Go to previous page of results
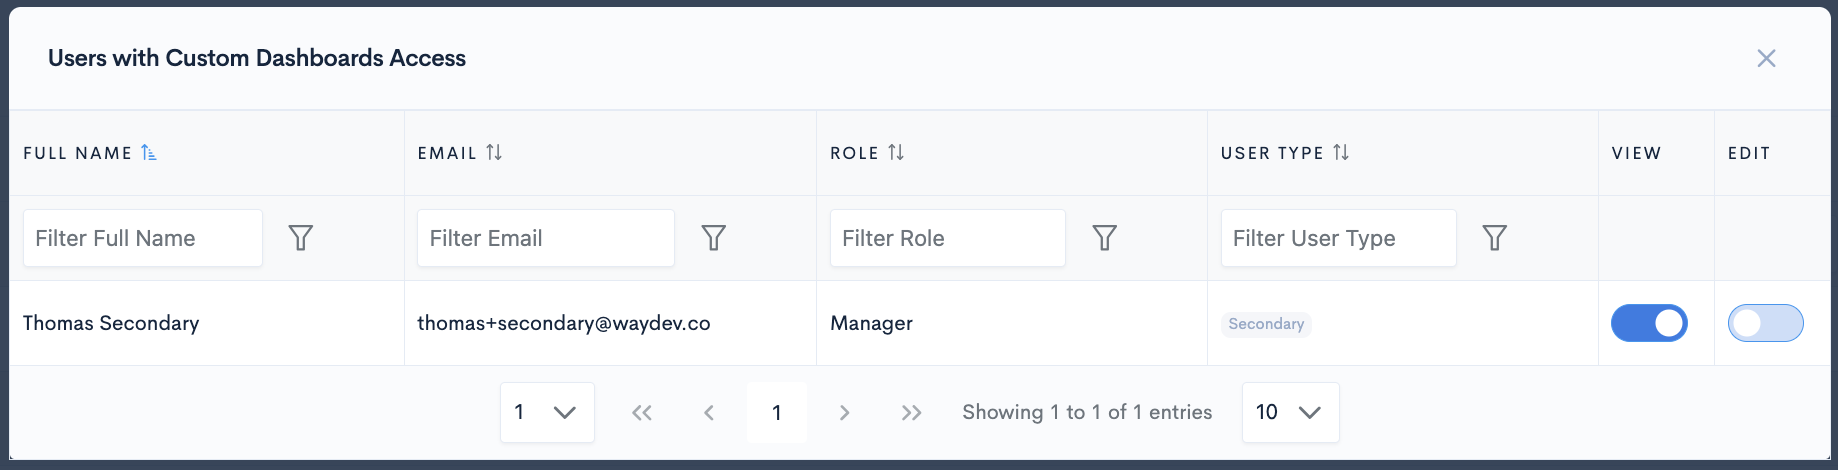Viewport: 1838px width, 470px height. coord(709,412)
